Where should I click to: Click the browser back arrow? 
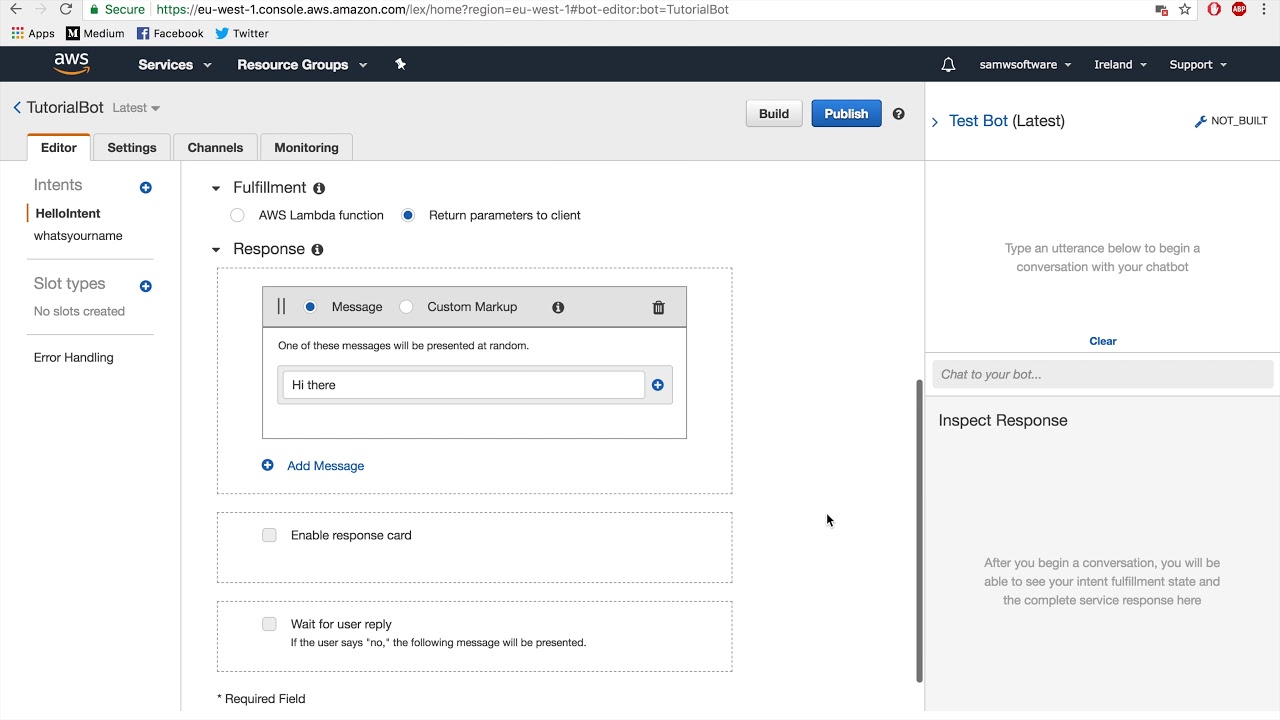15,9
